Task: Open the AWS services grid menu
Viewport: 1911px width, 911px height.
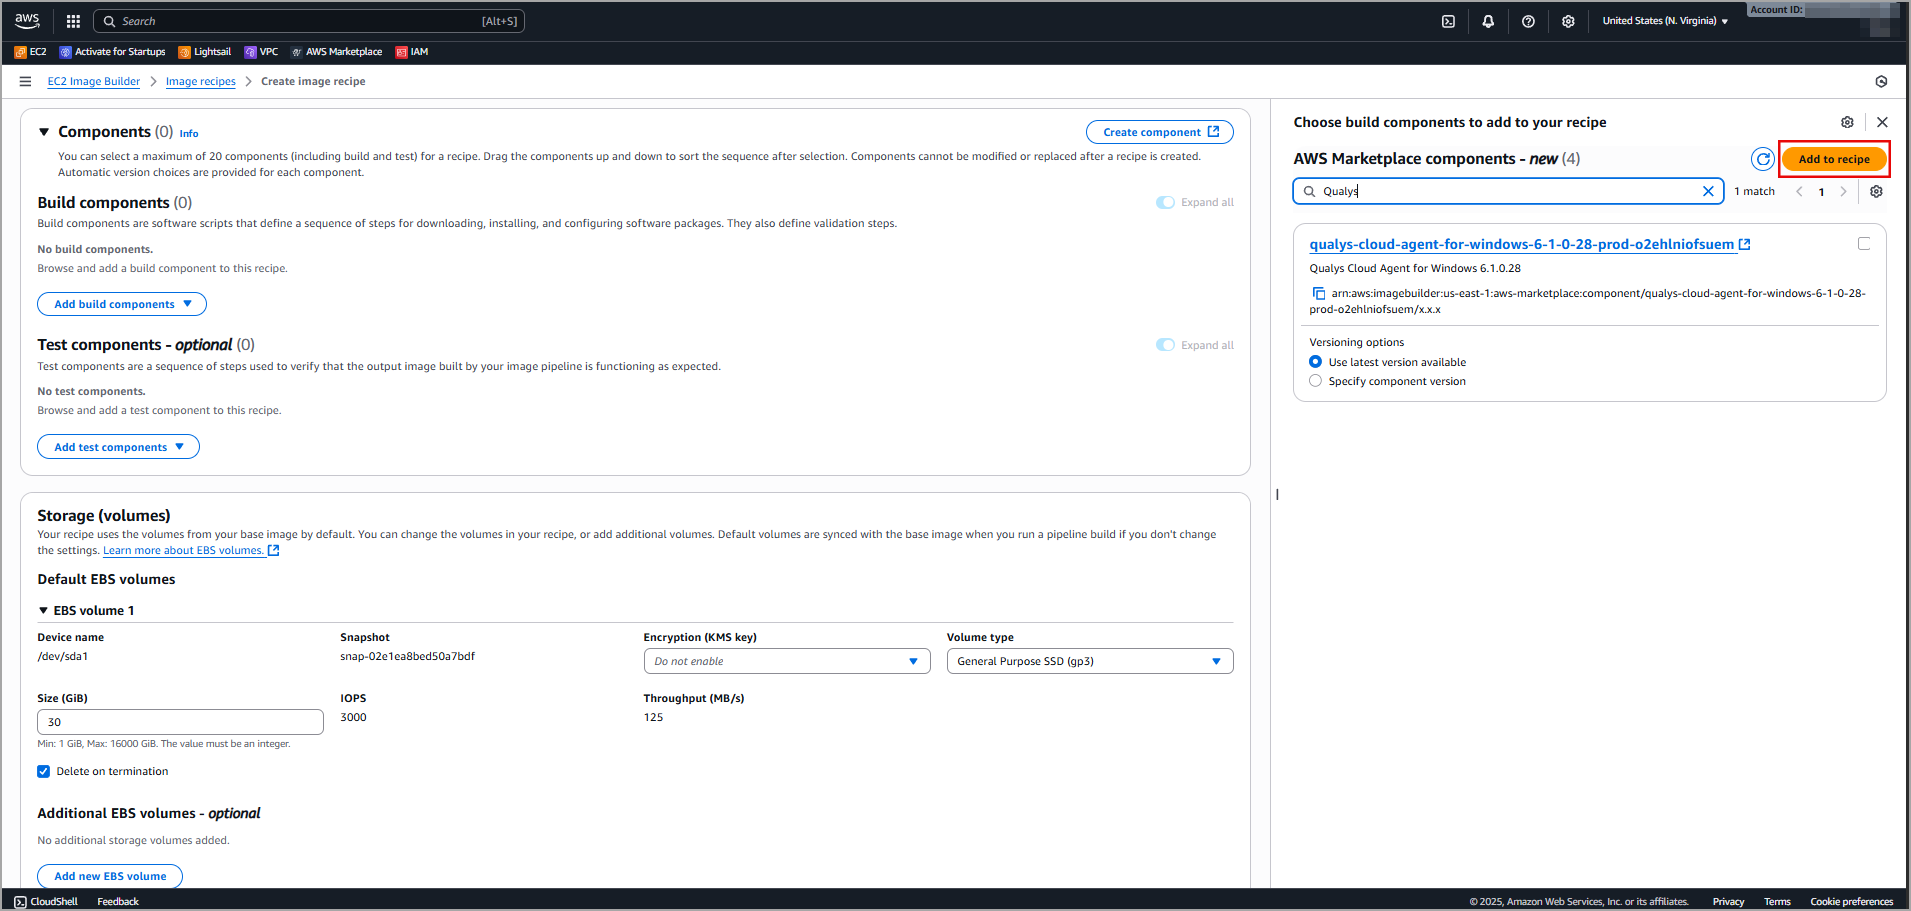Action: click(x=73, y=21)
